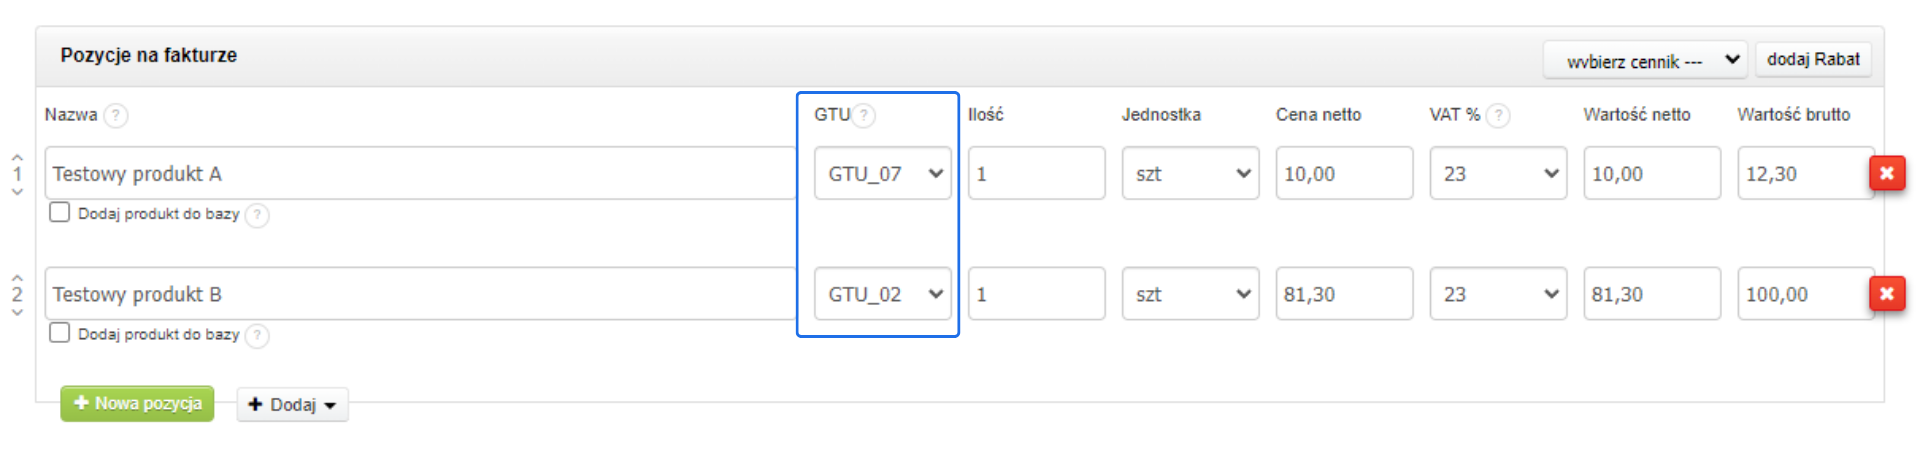Remove the Testowy produkt B row
The height and width of the screenshot is (450, 1920).
[x=1887, y=293]
